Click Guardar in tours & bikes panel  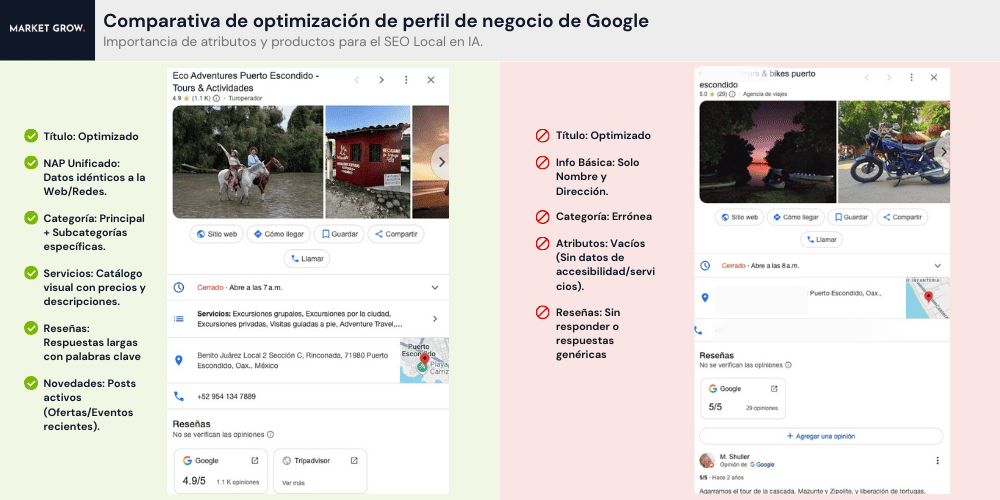click(850, 217)
